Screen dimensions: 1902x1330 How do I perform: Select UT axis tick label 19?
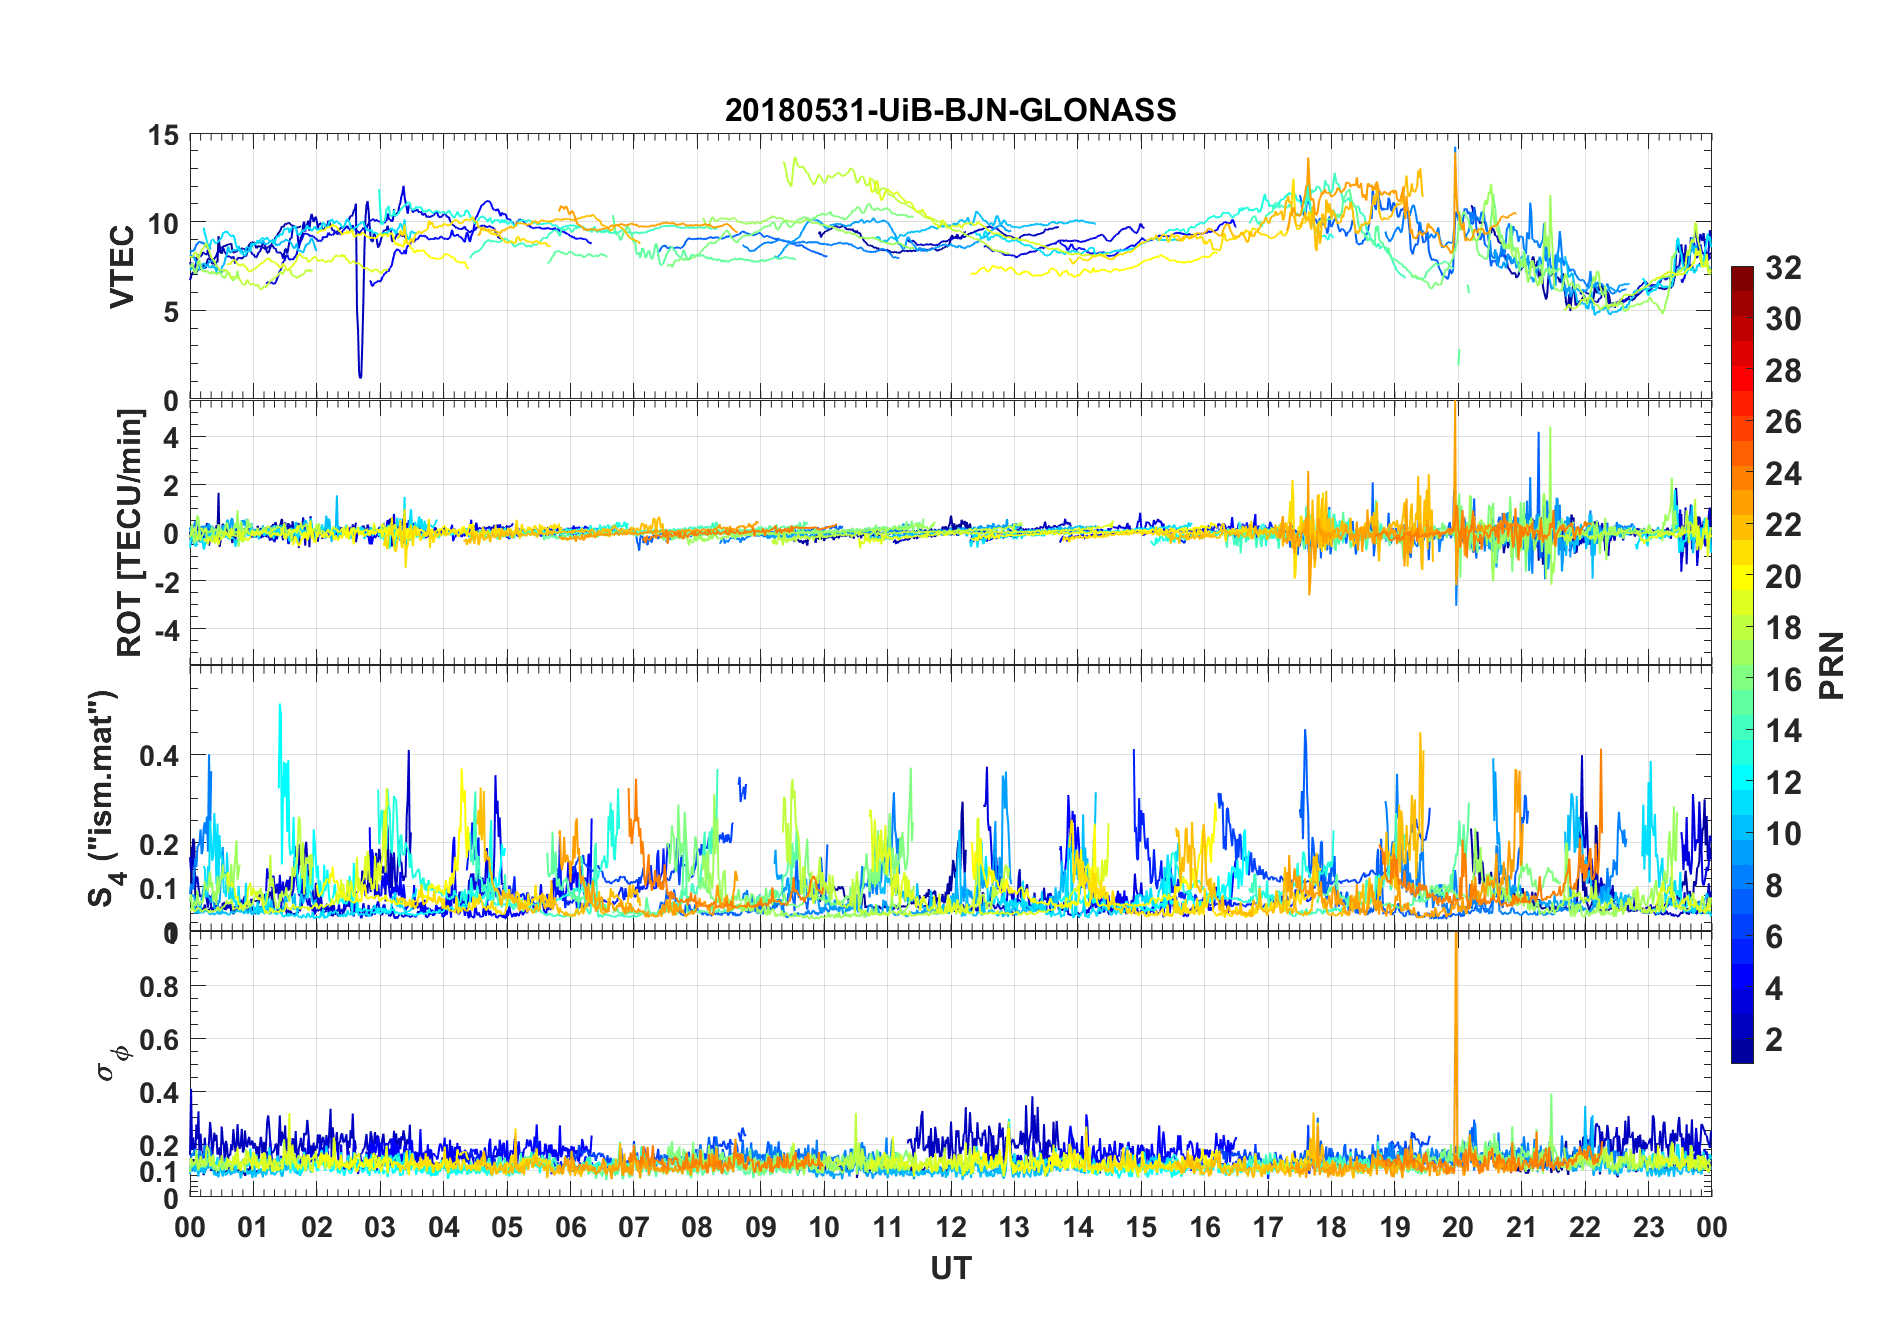point(1395,1227)
